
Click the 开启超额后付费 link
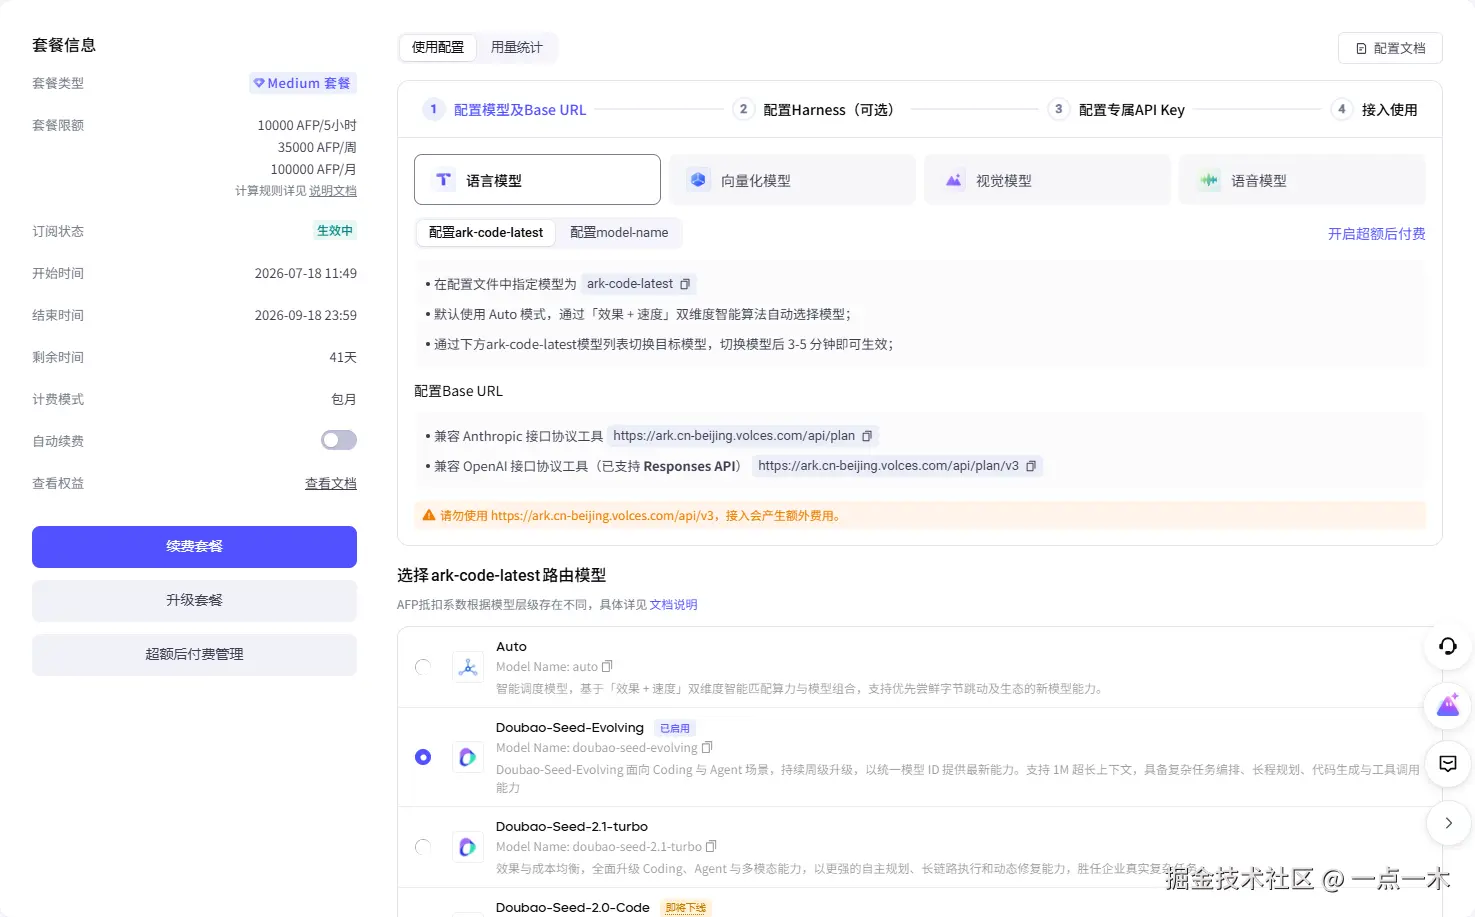[x=1376, y=233]
